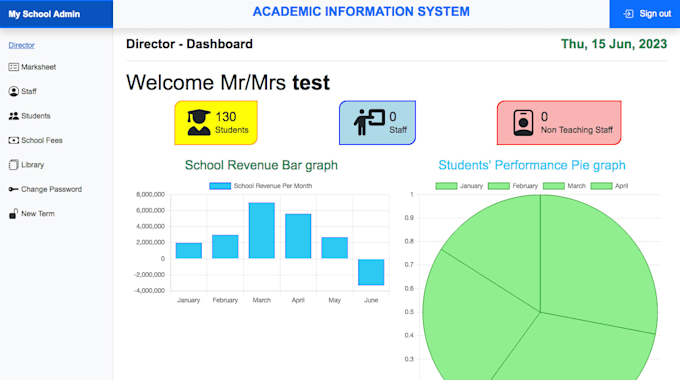Toggle January legend swatch on pie graph

tap(446, 186)
